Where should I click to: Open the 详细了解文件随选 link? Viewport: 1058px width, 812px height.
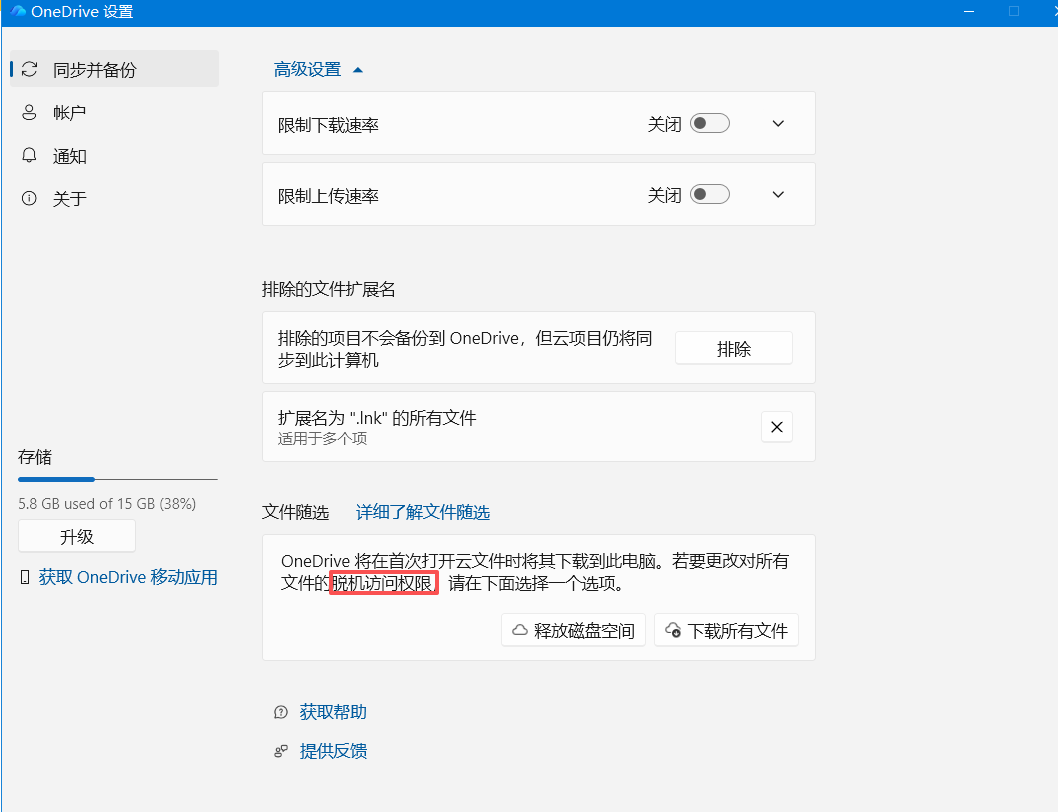[x=423, y=512]
